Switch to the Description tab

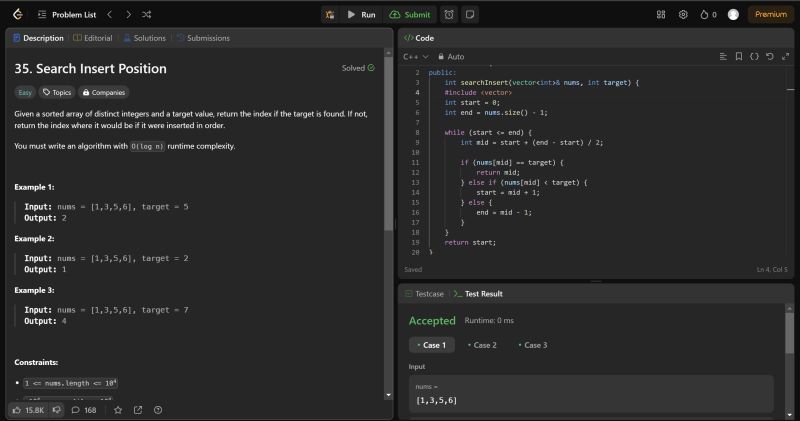(38, 38)
